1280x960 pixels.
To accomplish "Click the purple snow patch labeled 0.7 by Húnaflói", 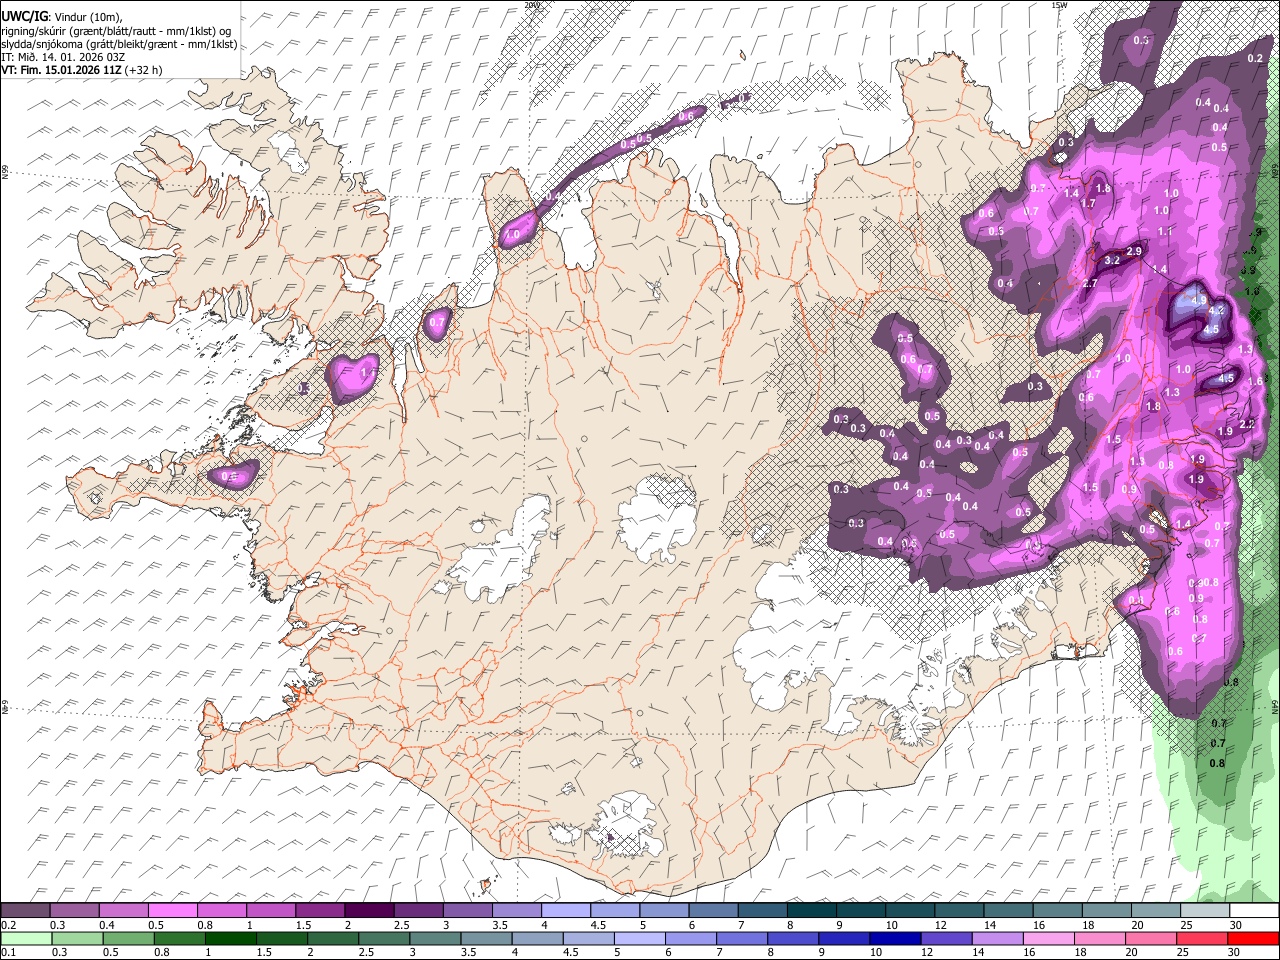I will coord(437,323).
